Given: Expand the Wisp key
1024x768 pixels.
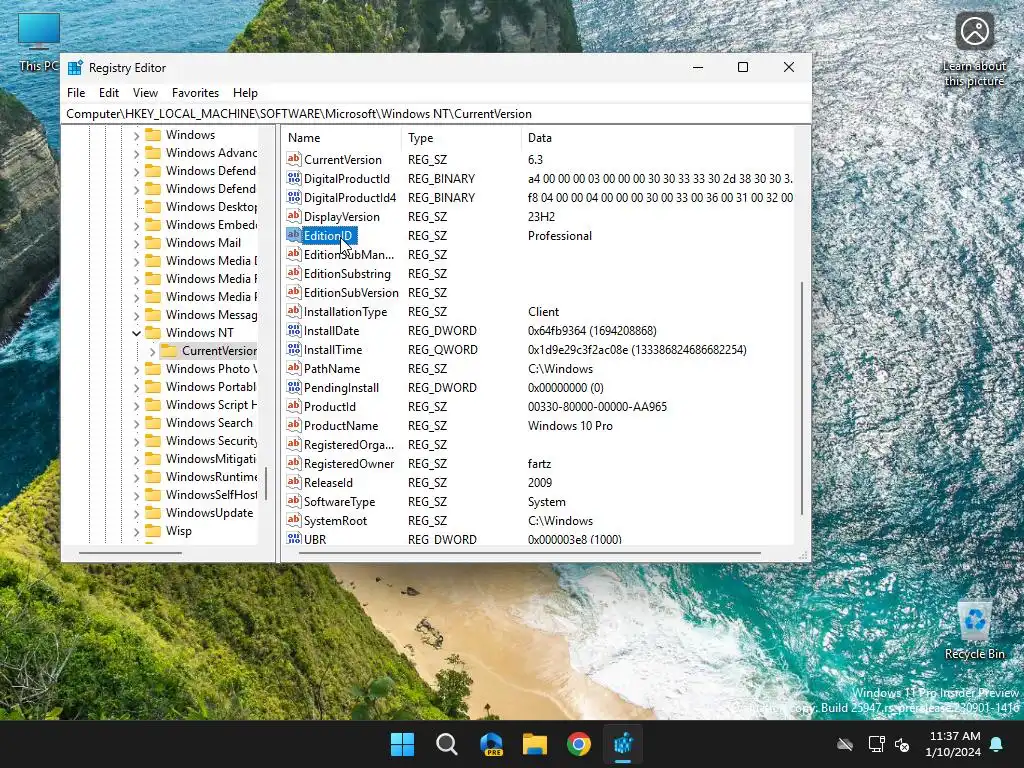Looking at the screenshot, I should click(136, 532).
